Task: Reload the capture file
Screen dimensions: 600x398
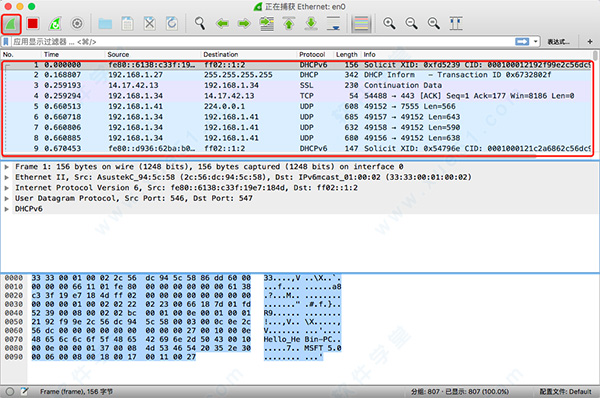Action: coord(172,24)
